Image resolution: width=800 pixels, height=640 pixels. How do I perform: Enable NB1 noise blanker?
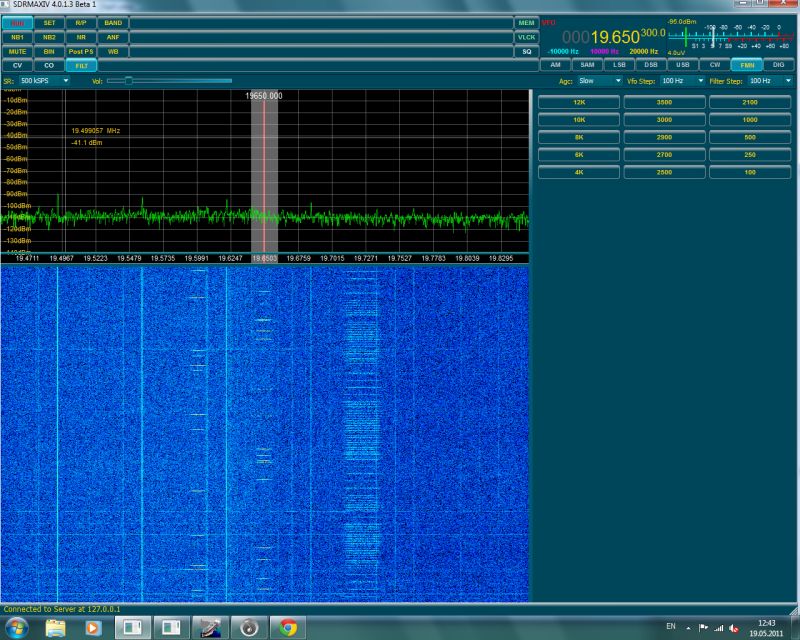[x=17, y=37]
